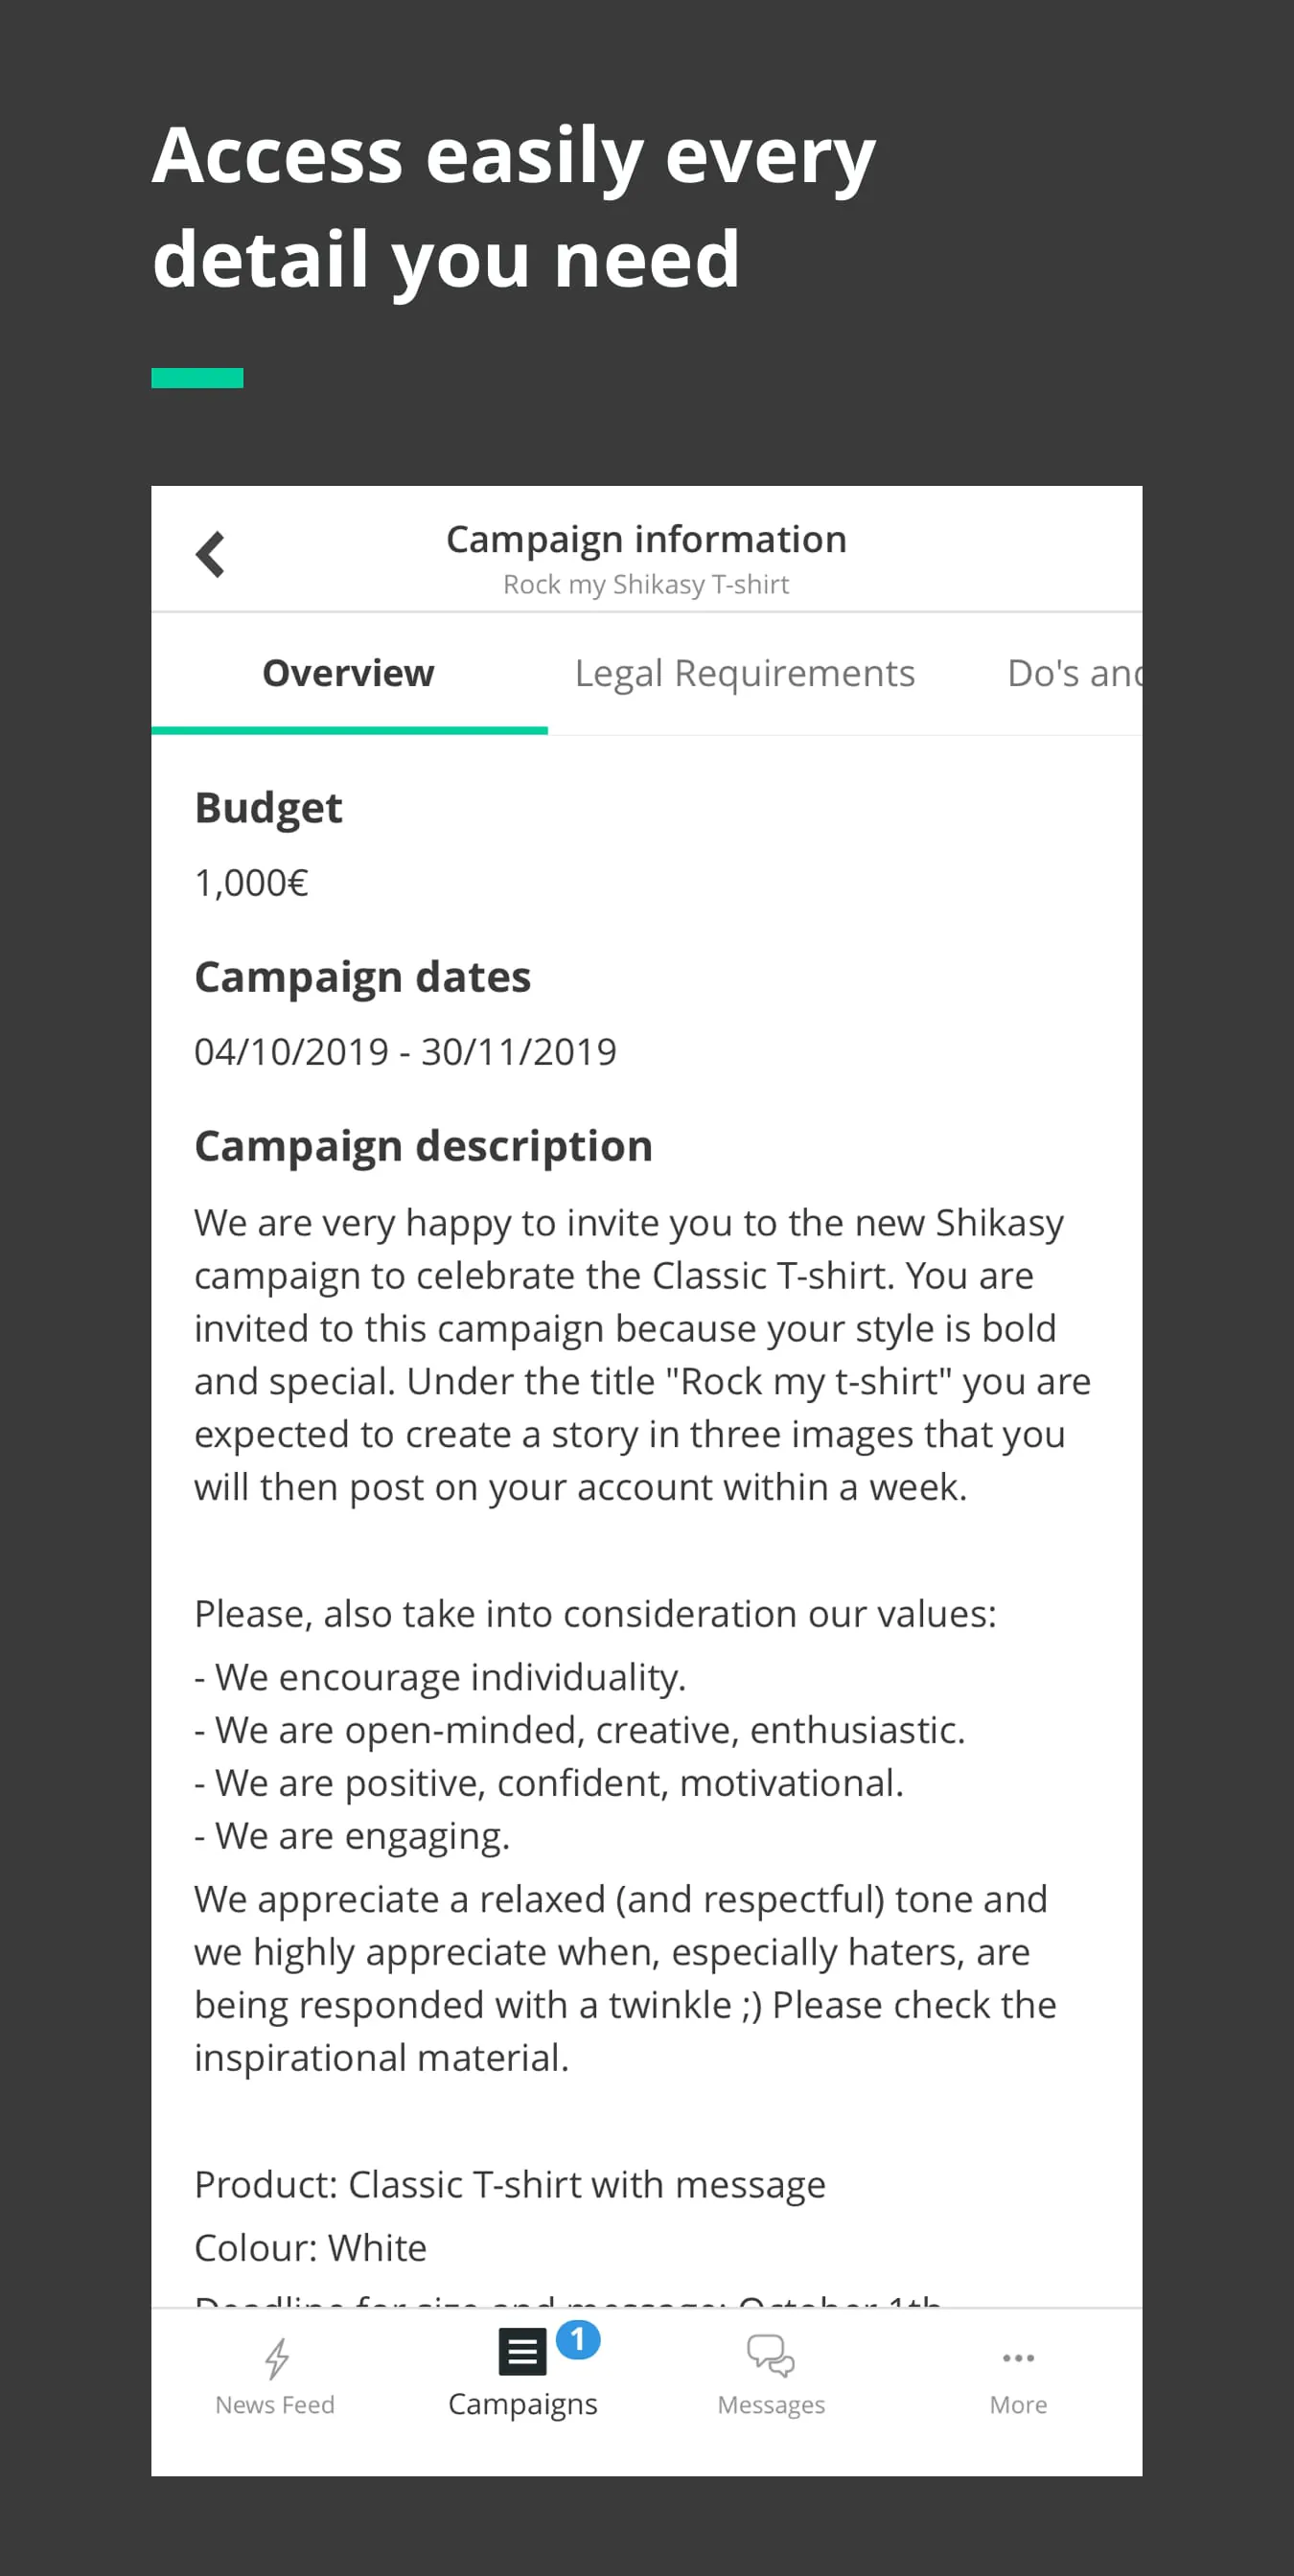Tap the News Feed label

pyautogui.click(x=275, y=2406)
